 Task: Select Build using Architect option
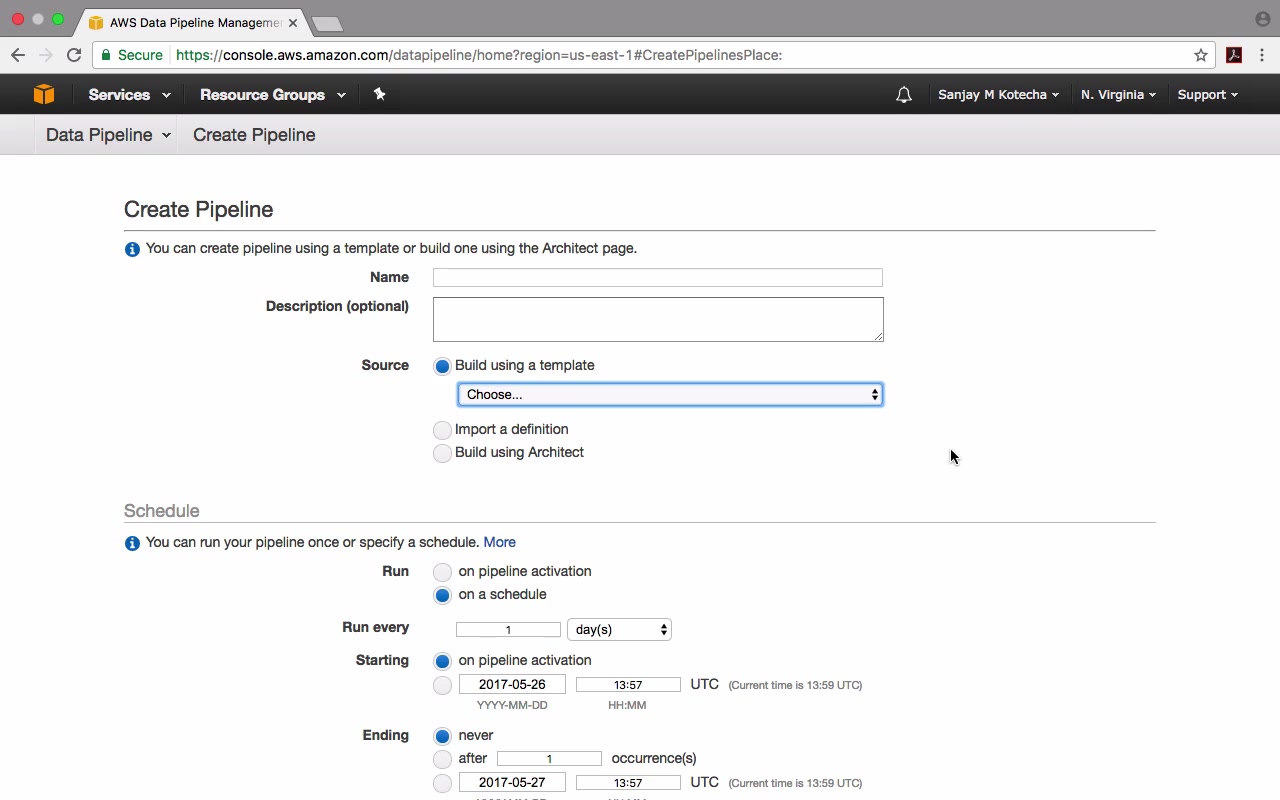[442, 453]
